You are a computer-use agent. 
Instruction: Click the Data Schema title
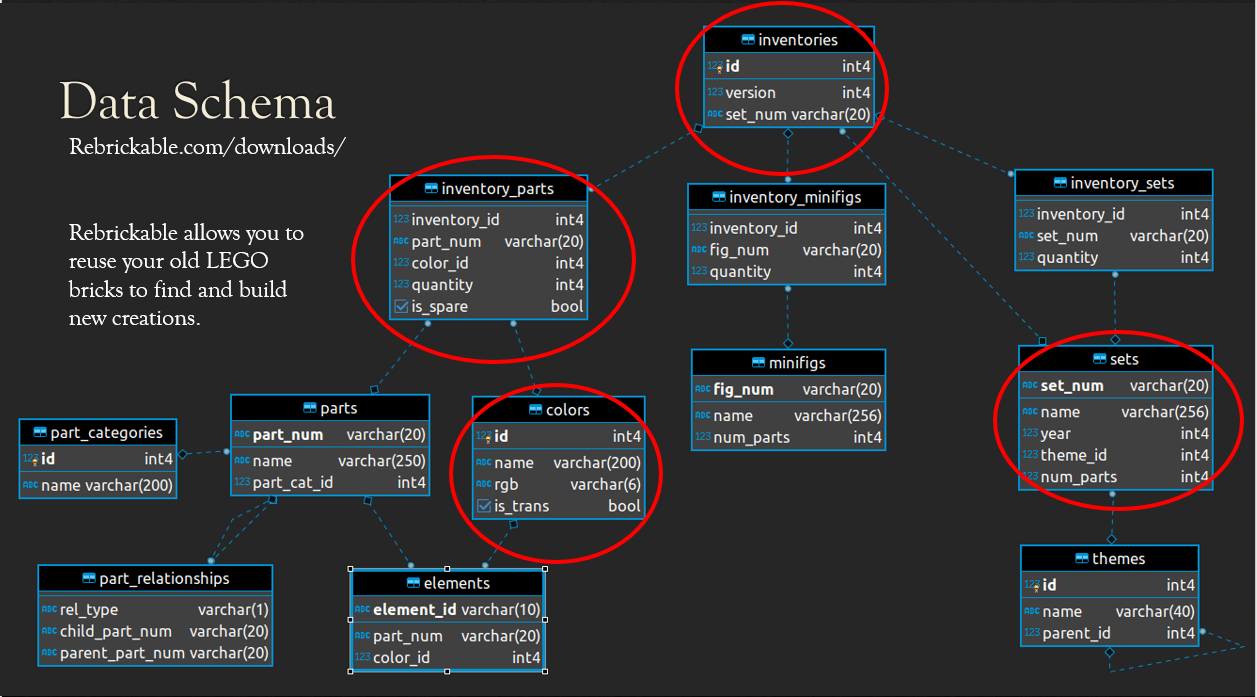197,103
